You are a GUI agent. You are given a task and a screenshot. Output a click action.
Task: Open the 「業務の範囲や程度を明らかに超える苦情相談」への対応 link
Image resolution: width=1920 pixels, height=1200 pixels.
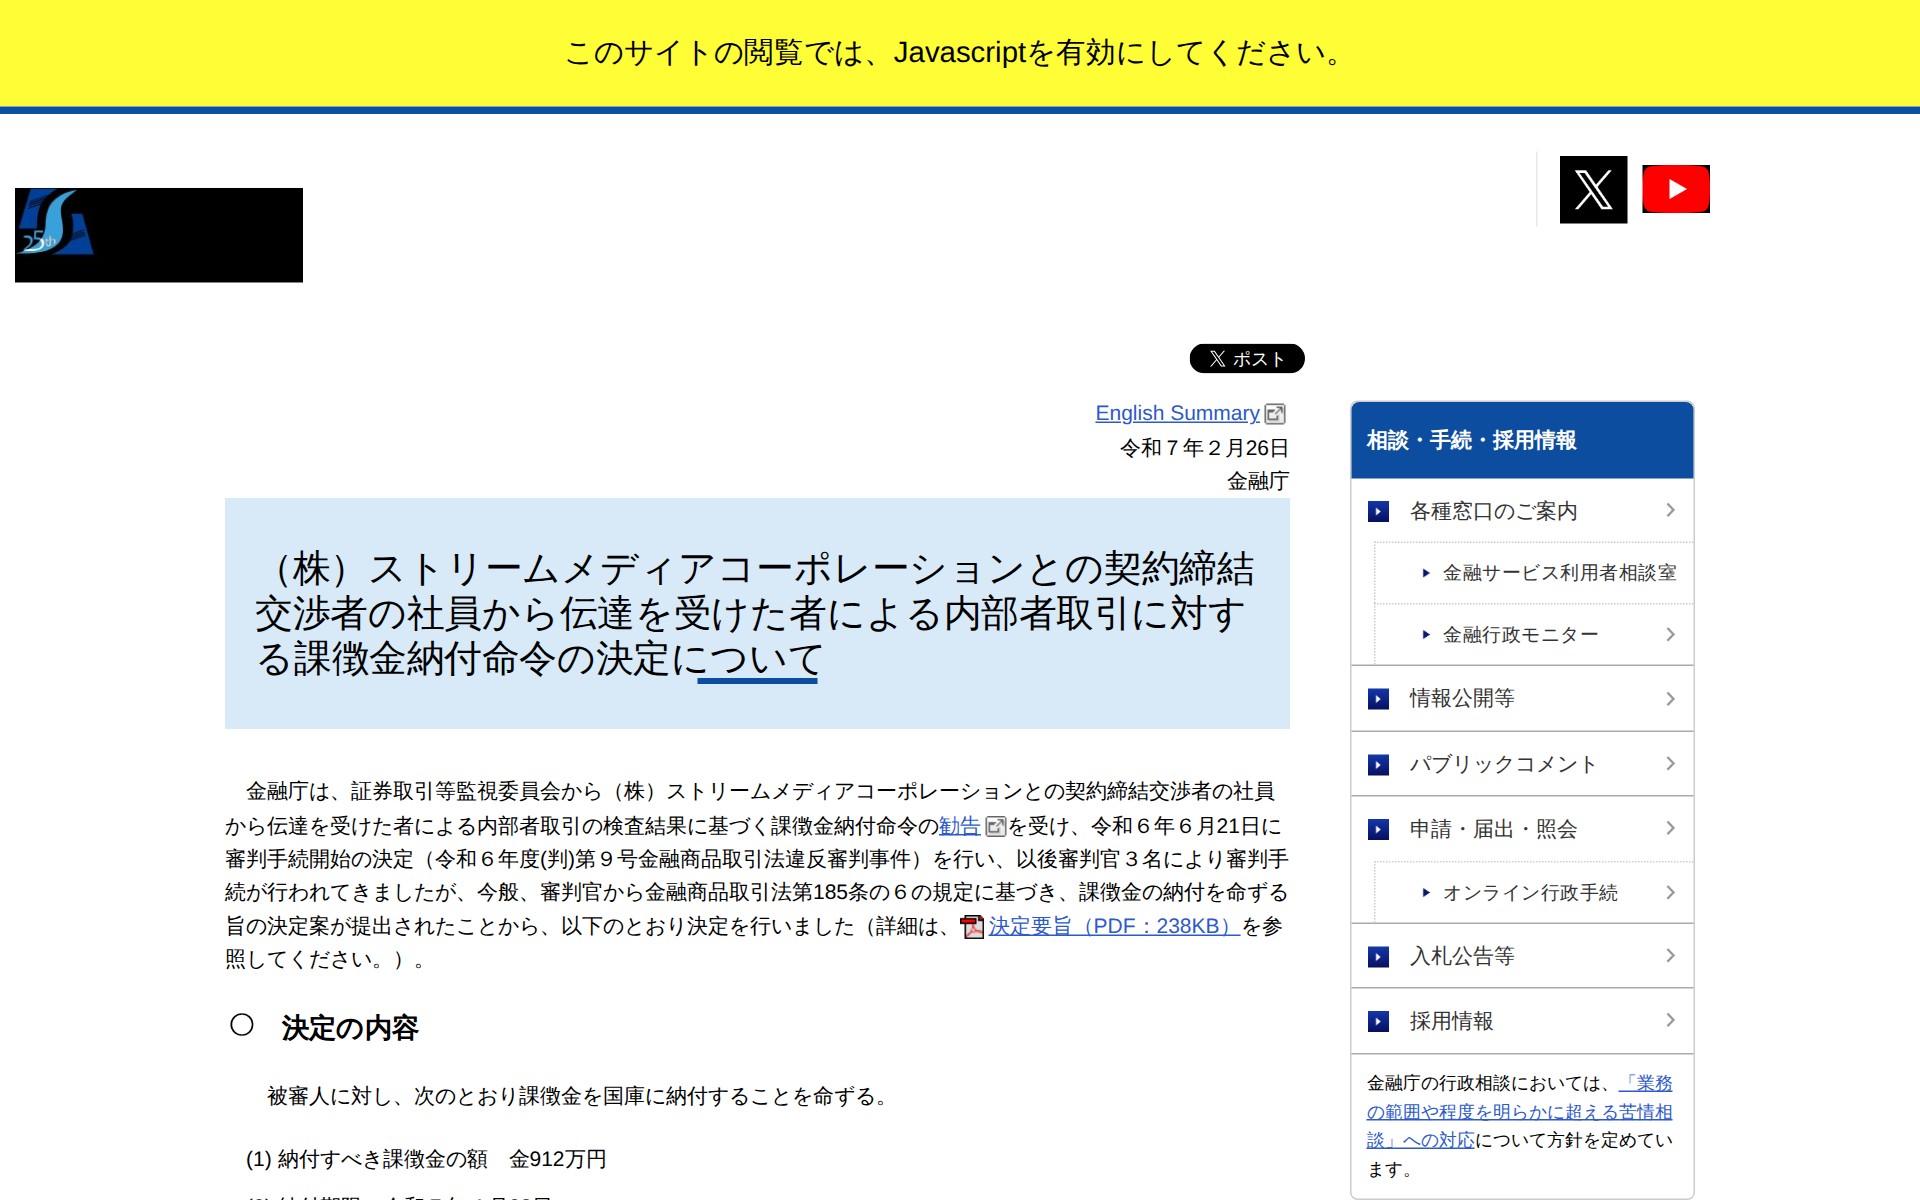(x=1516, y=1111)
